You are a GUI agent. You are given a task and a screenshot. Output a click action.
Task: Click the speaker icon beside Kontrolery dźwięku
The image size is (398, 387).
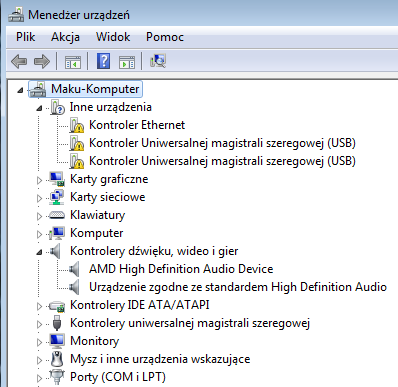coord(55,251)
